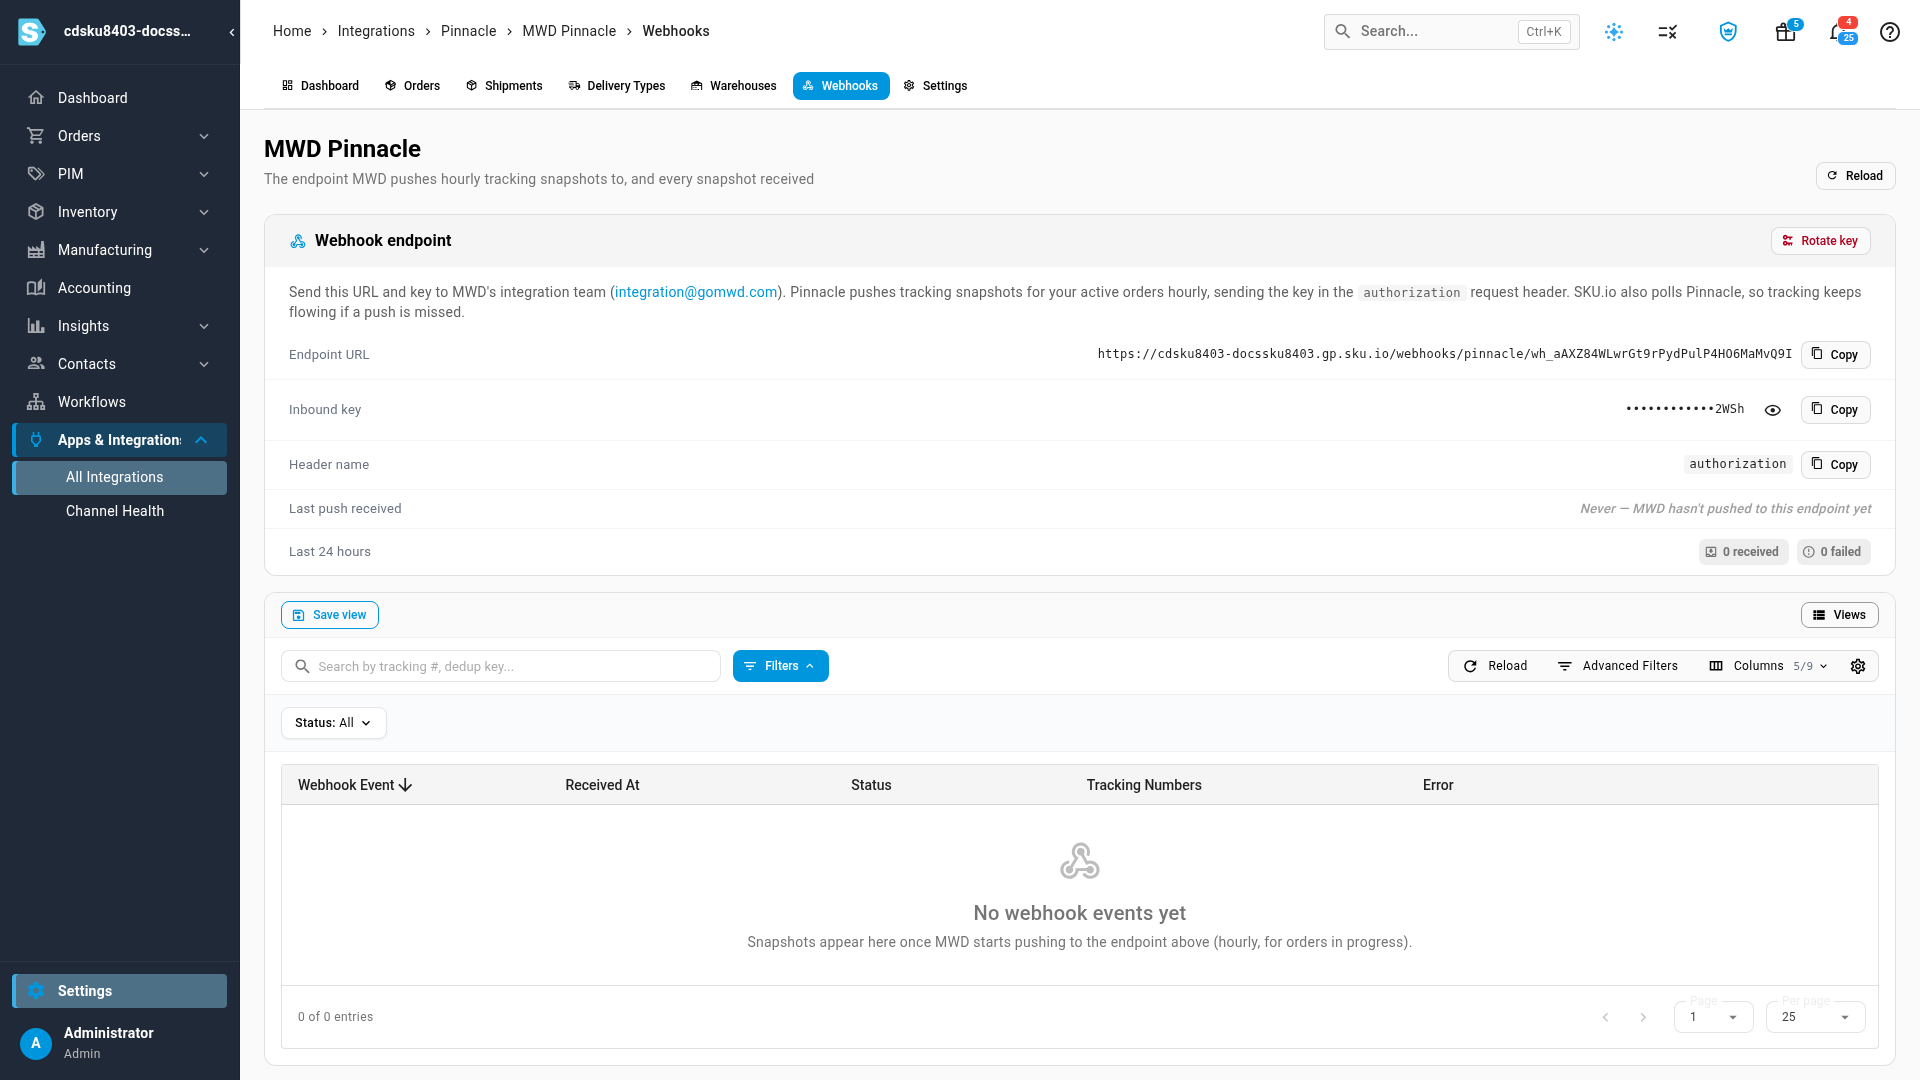
Task: Focus the tracking number search field
Action: [501, 666]
